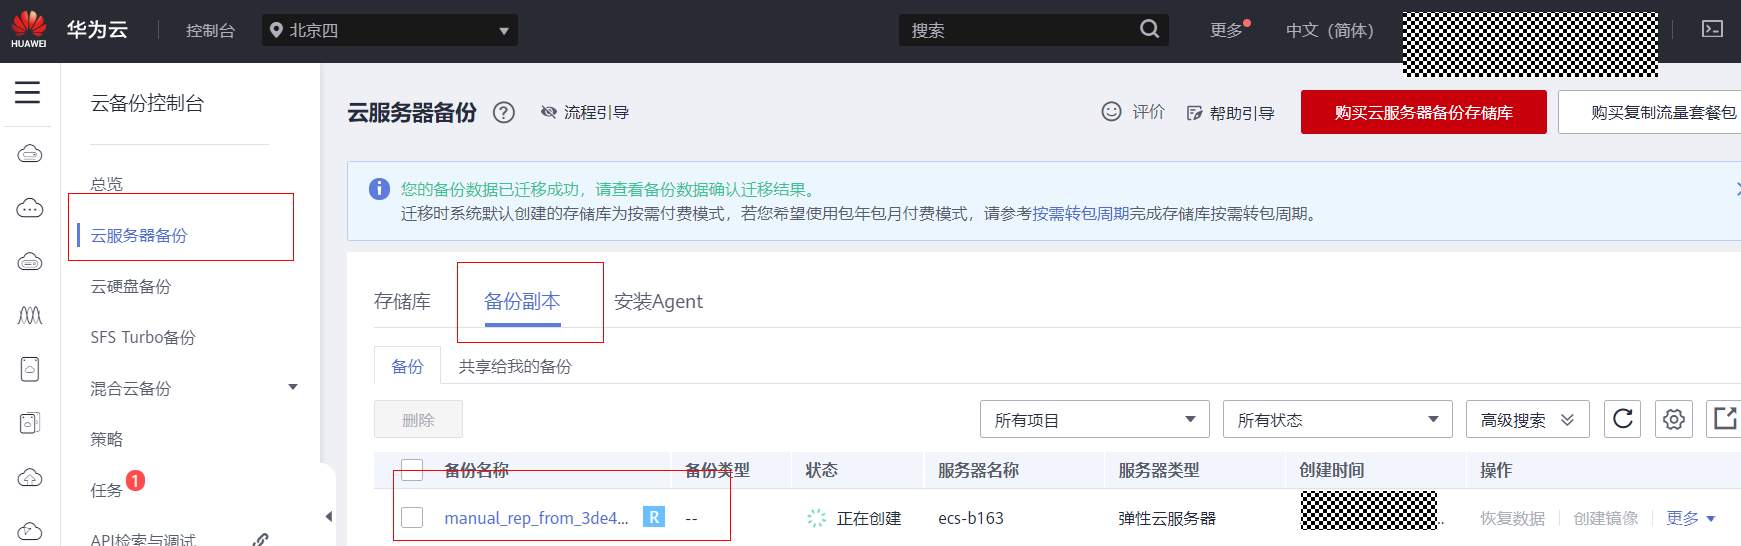Open 云服务器备份 in the sidebar

139,235
